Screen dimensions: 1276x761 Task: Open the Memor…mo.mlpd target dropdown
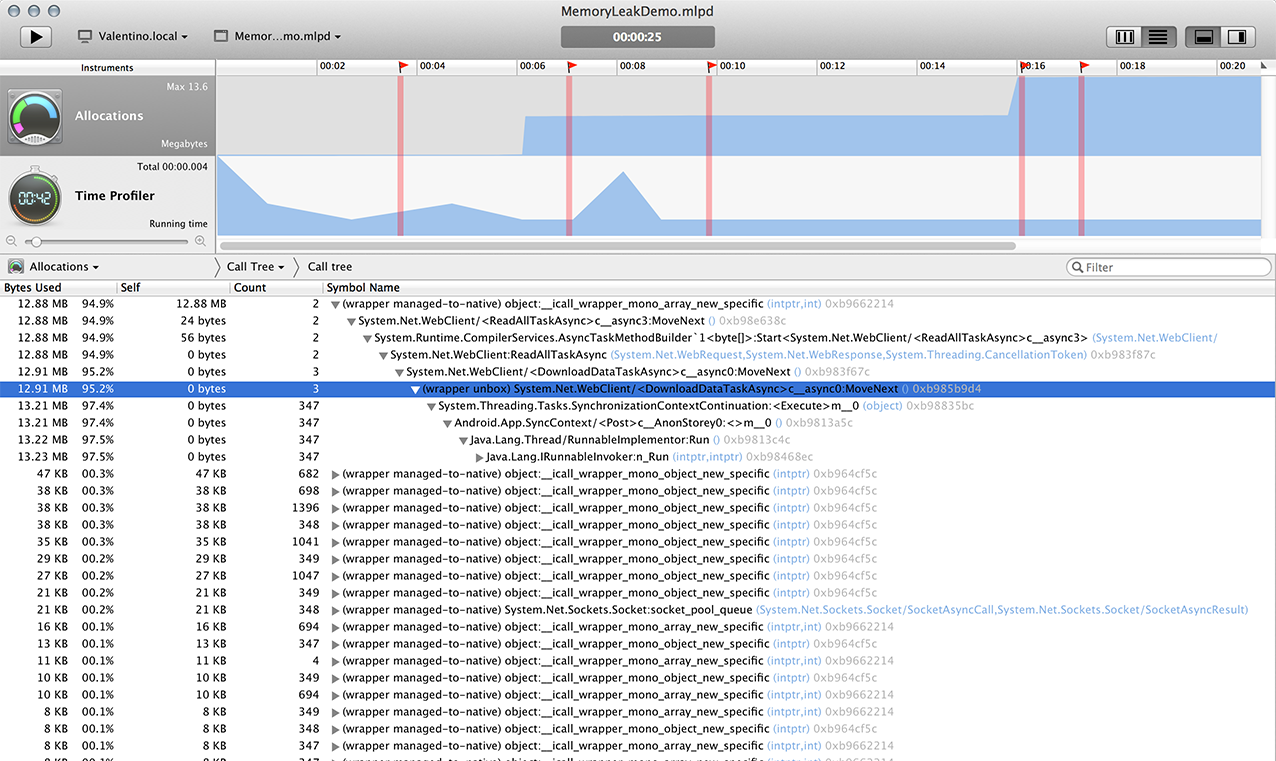pyautogui.click(x=277, y=36)
